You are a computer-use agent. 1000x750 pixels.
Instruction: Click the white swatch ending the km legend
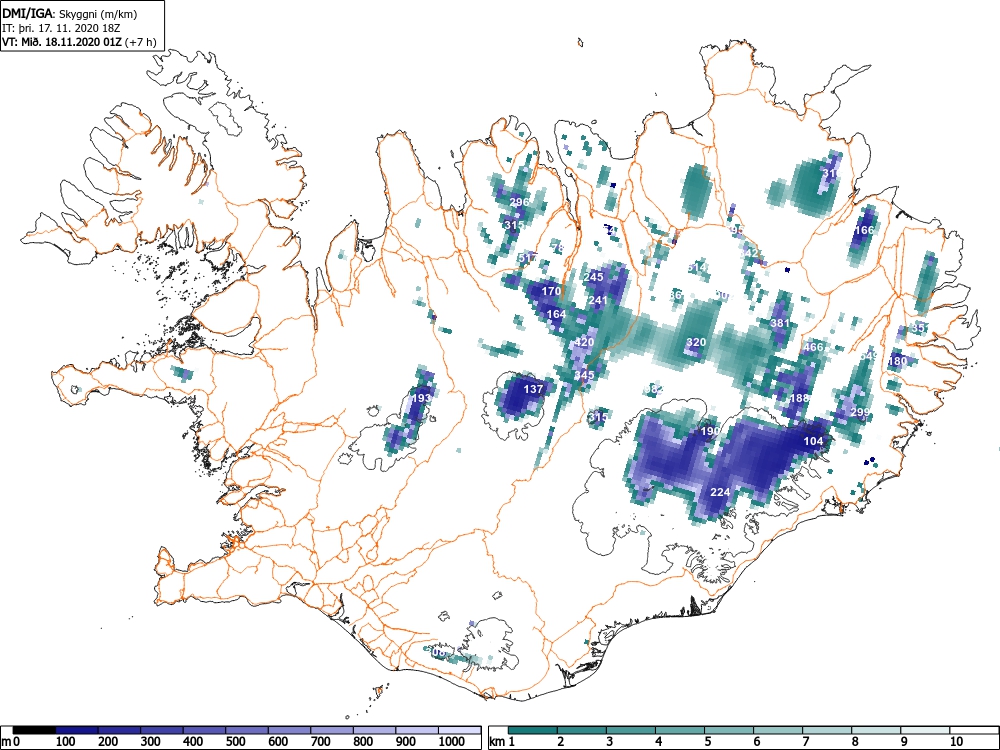[973, 730]
